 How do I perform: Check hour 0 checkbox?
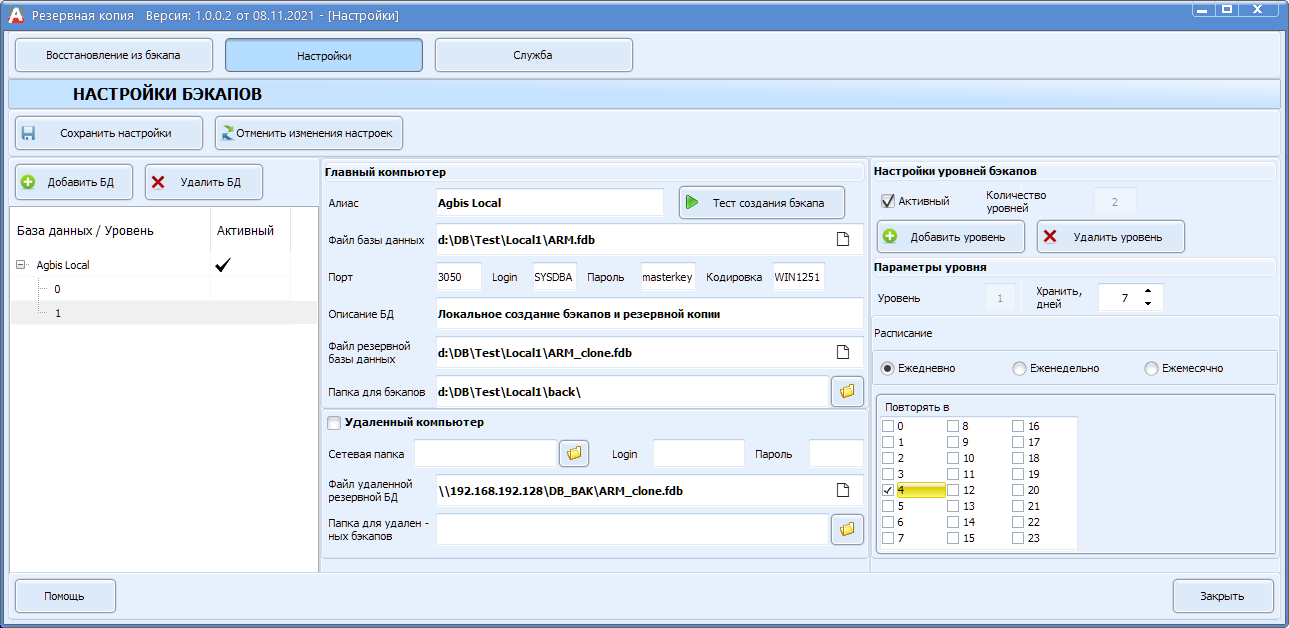pyautogui.click(x=888, y=426)
